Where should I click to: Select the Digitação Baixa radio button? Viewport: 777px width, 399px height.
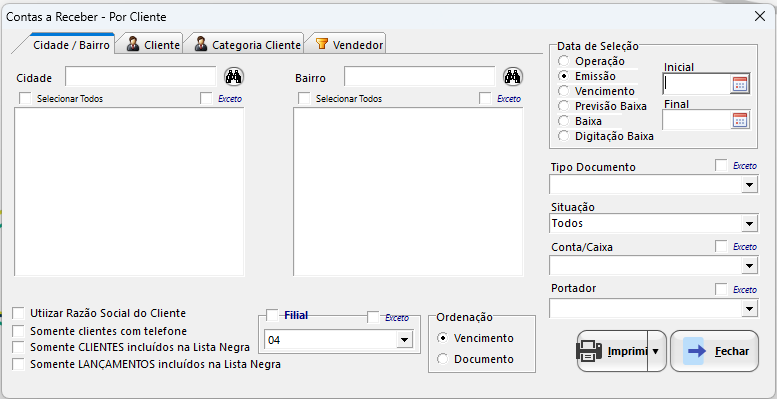(x=563, y=136)
